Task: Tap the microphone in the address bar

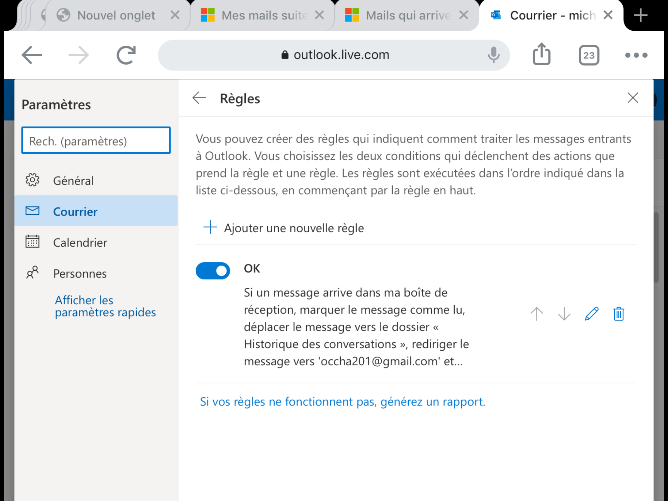Action: (x=493, y=55)
